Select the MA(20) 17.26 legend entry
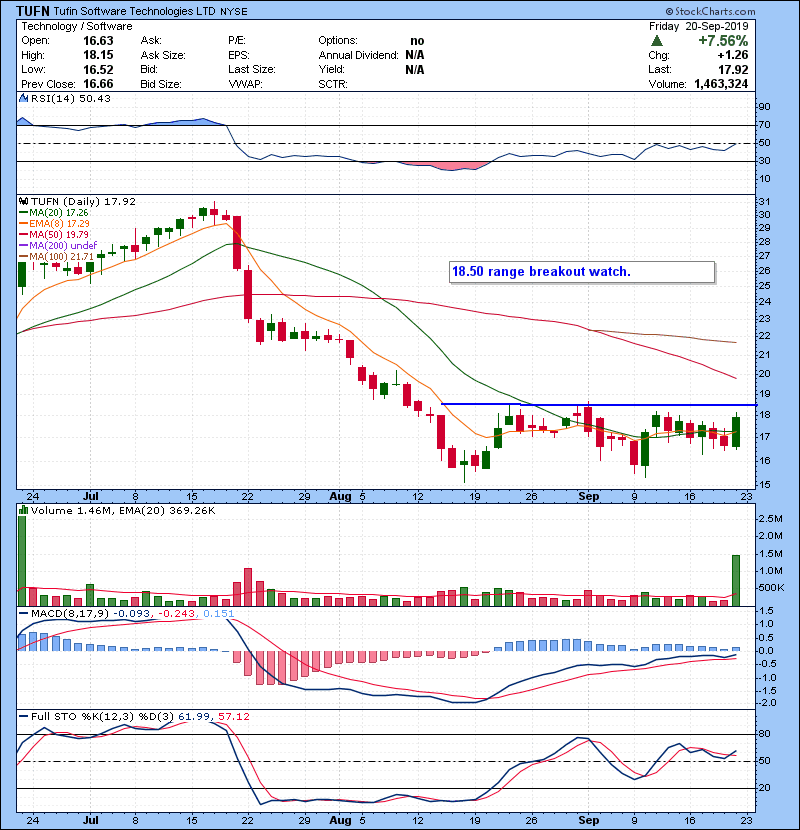Image resolution: width=800 pixels, height=830 pixels. click(56, 213)
